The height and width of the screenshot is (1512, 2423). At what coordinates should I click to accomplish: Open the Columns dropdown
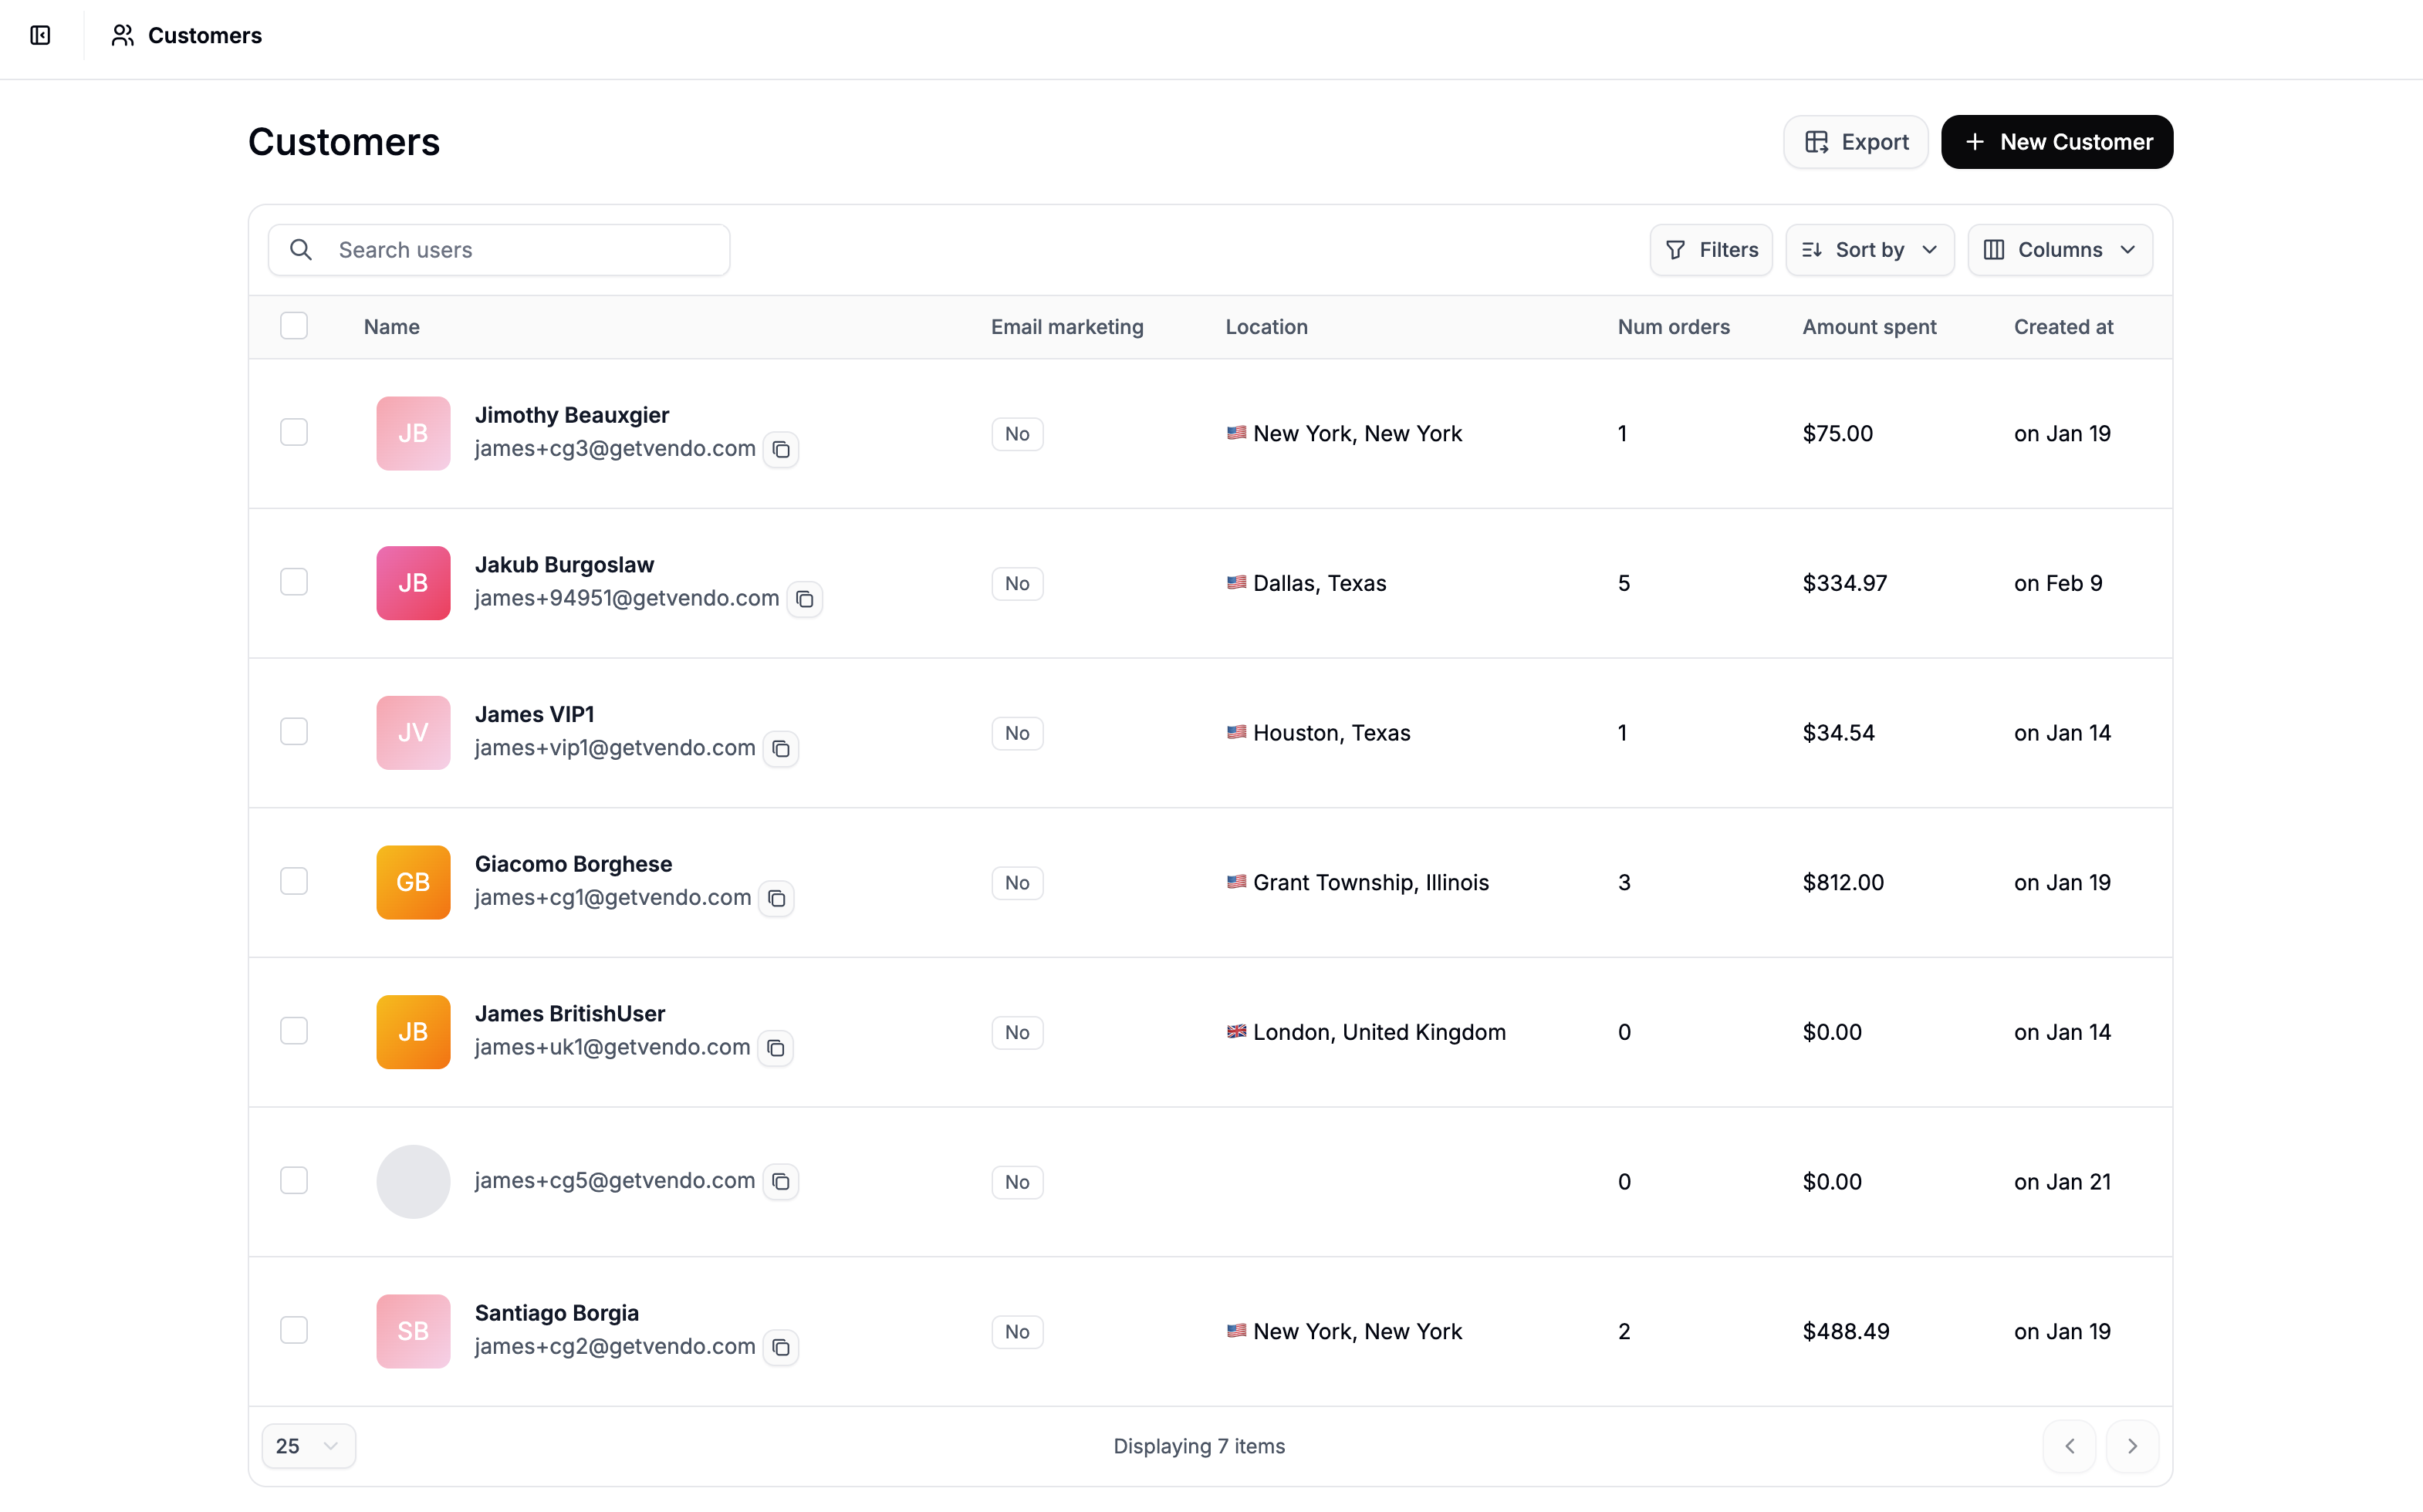2059,249
